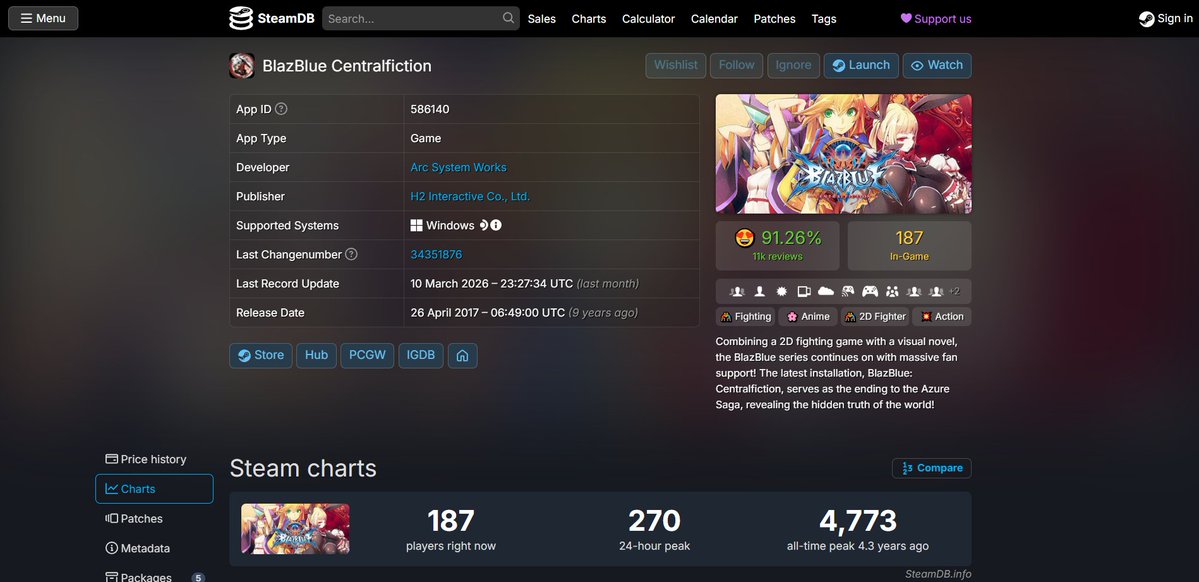Image resolution: width=1199 pixels, height=582 pixels.
Task: Toggle the Ignore button
Action: [793, 66]
